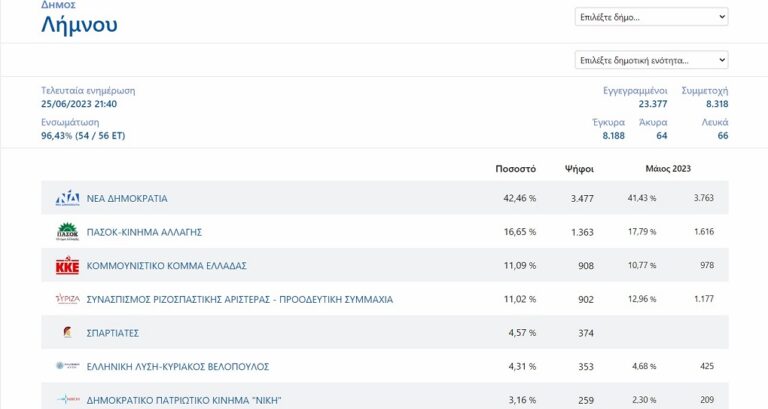
Task: Click the 902 votes for ΣΥΡΙΖΑ
Action: (x=586, y=299)
